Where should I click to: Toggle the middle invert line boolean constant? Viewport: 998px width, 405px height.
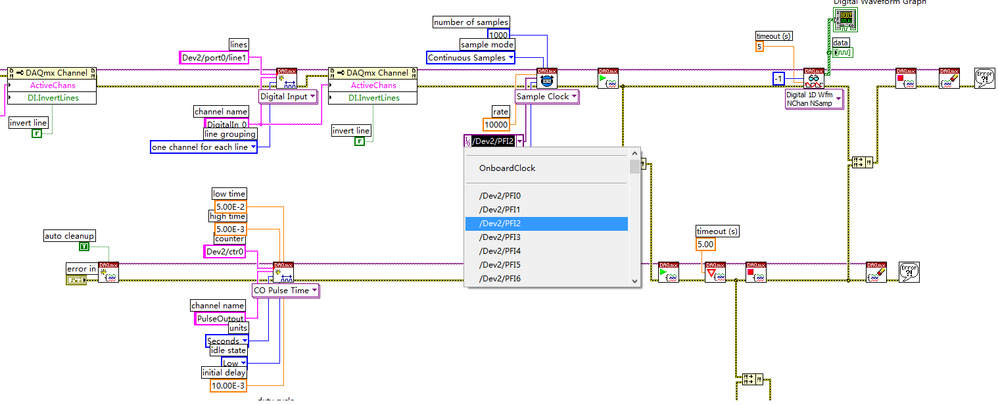pos(360,140)
